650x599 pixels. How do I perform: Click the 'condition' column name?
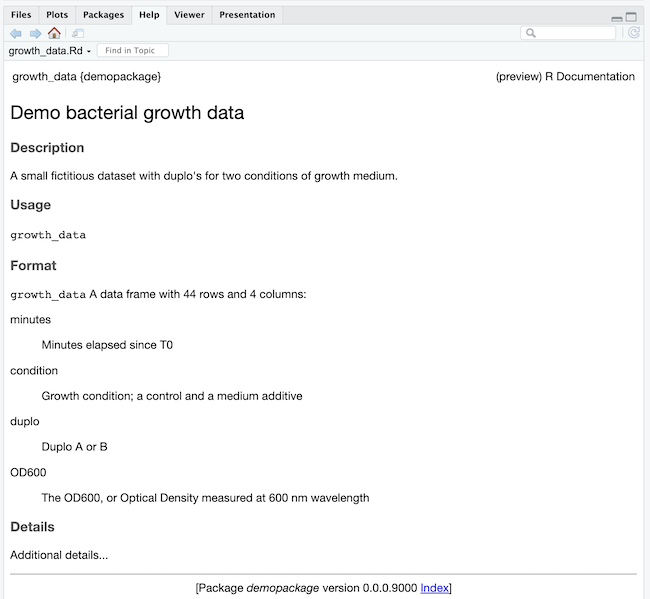34,371
